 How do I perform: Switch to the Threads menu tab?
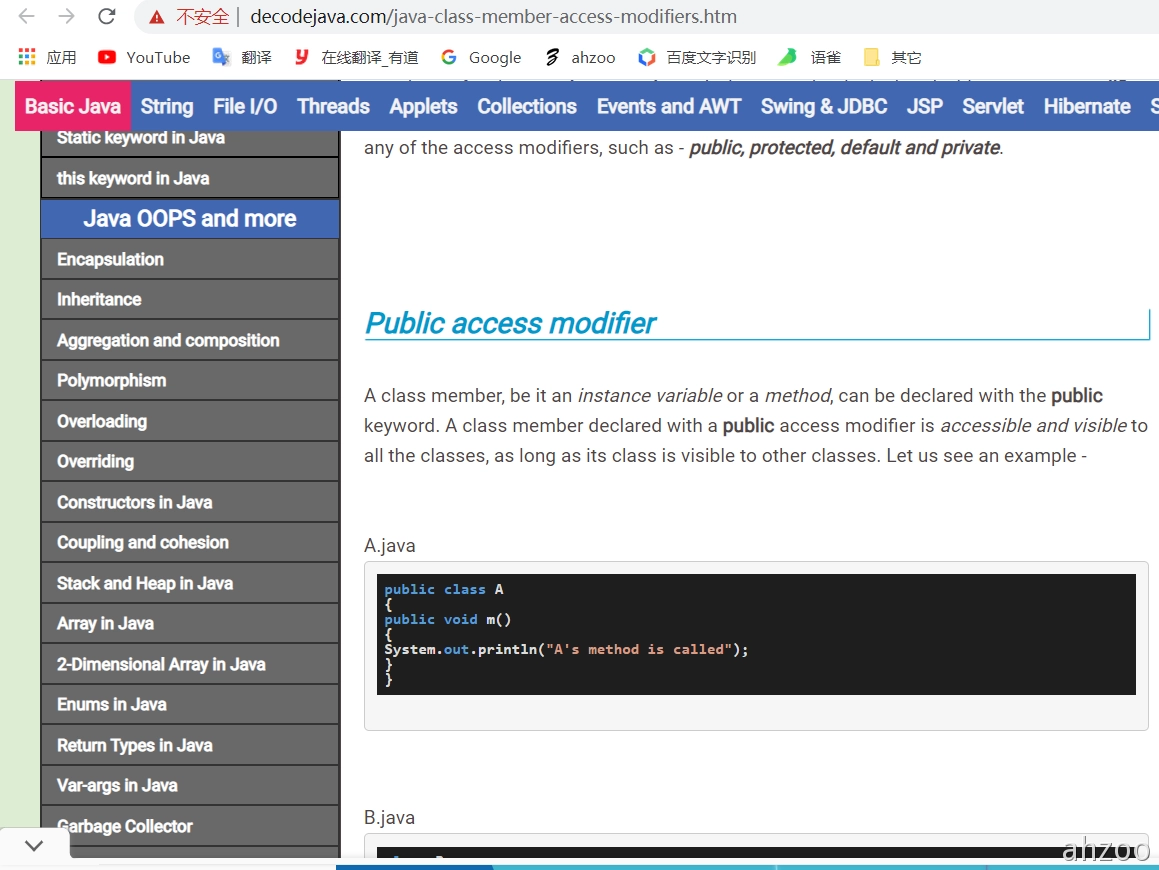pos(333,106)
